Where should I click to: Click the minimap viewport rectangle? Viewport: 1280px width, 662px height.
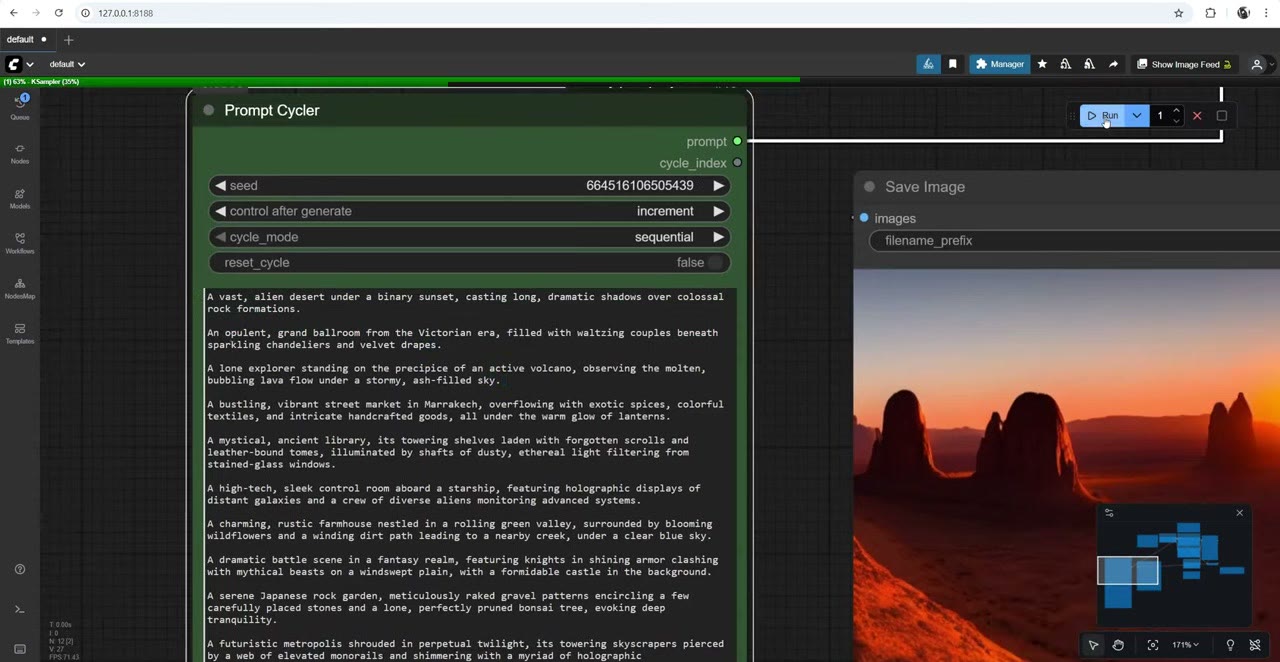coord(1128,571)
